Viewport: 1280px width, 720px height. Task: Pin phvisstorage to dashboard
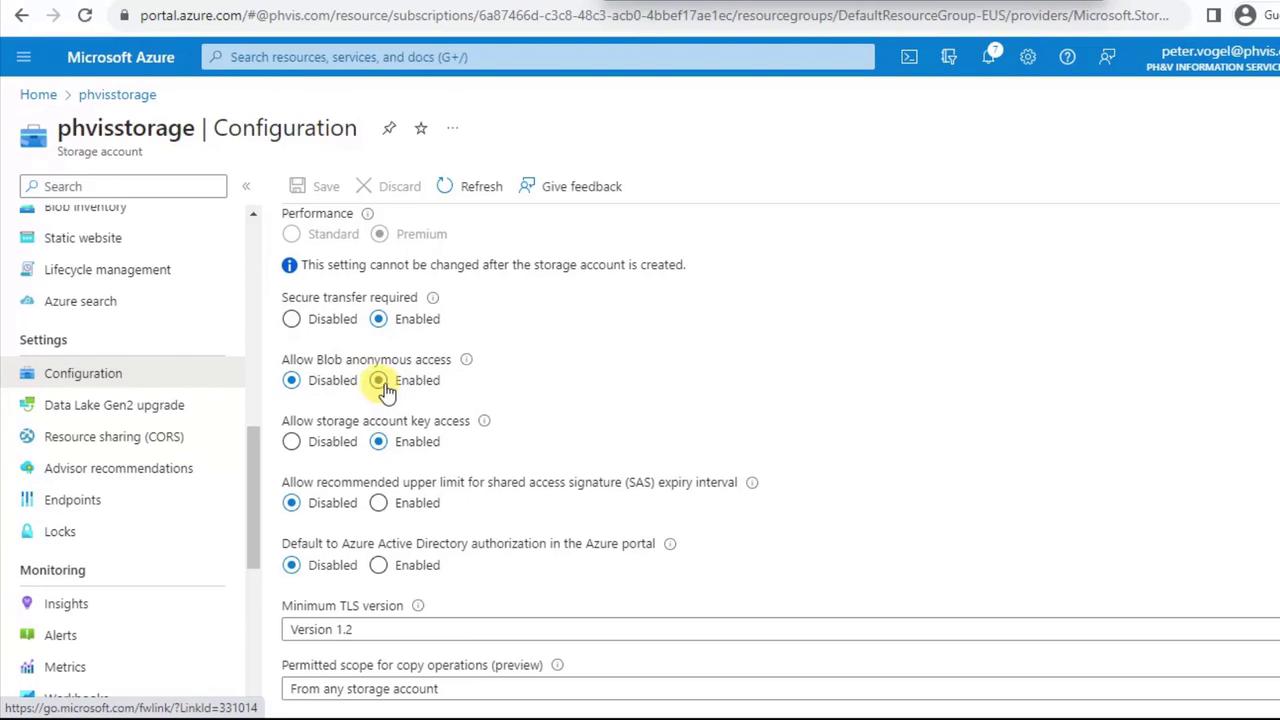coord(389,128)
